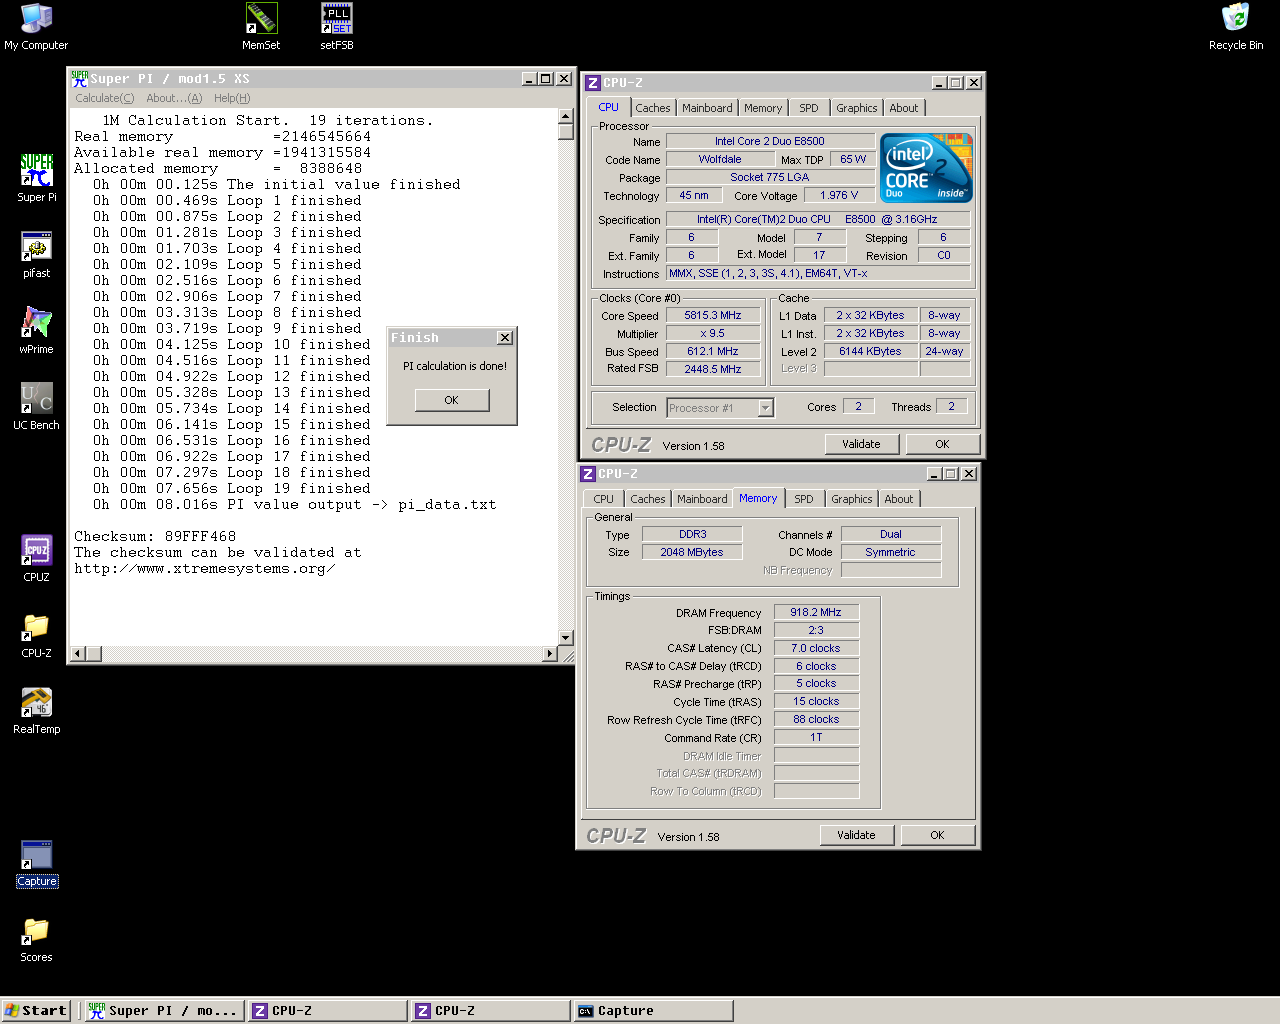This screenshot has height=1024, width=1280.
Task: Open the My Computer desktop icon
Action: (x=36, y=26)
